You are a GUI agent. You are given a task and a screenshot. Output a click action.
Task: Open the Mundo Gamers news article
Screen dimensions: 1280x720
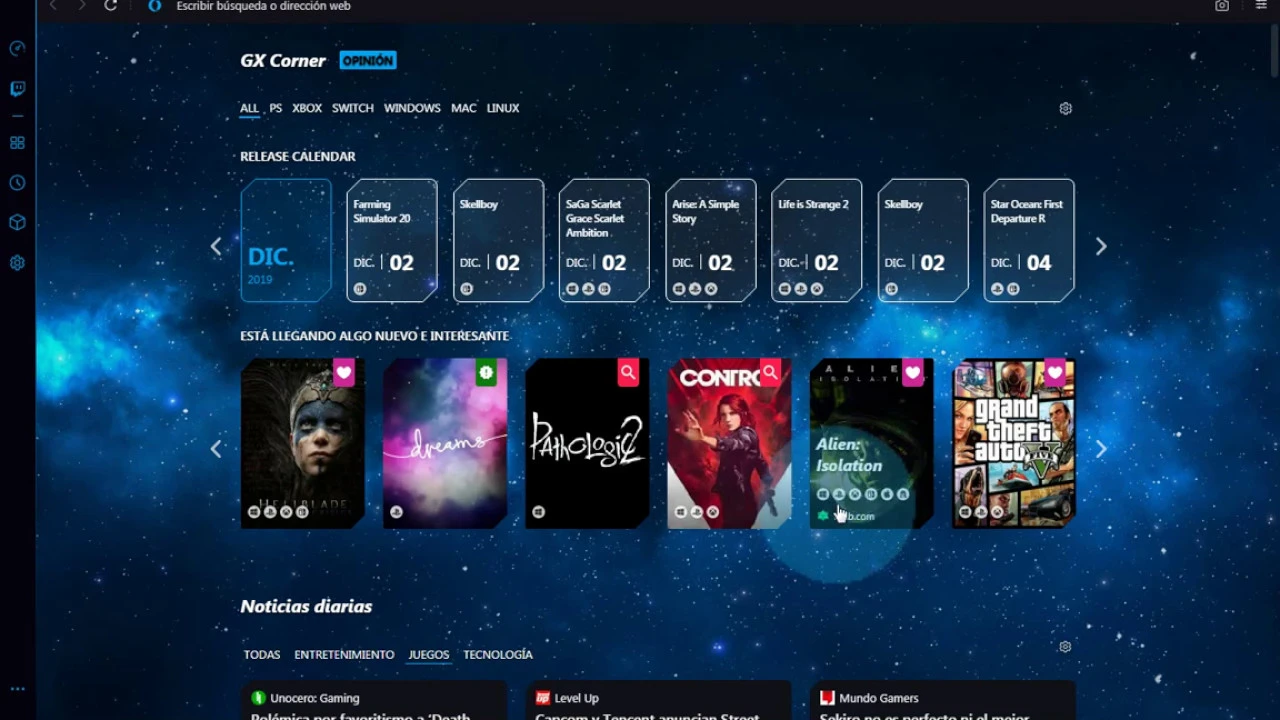(943, 700)
